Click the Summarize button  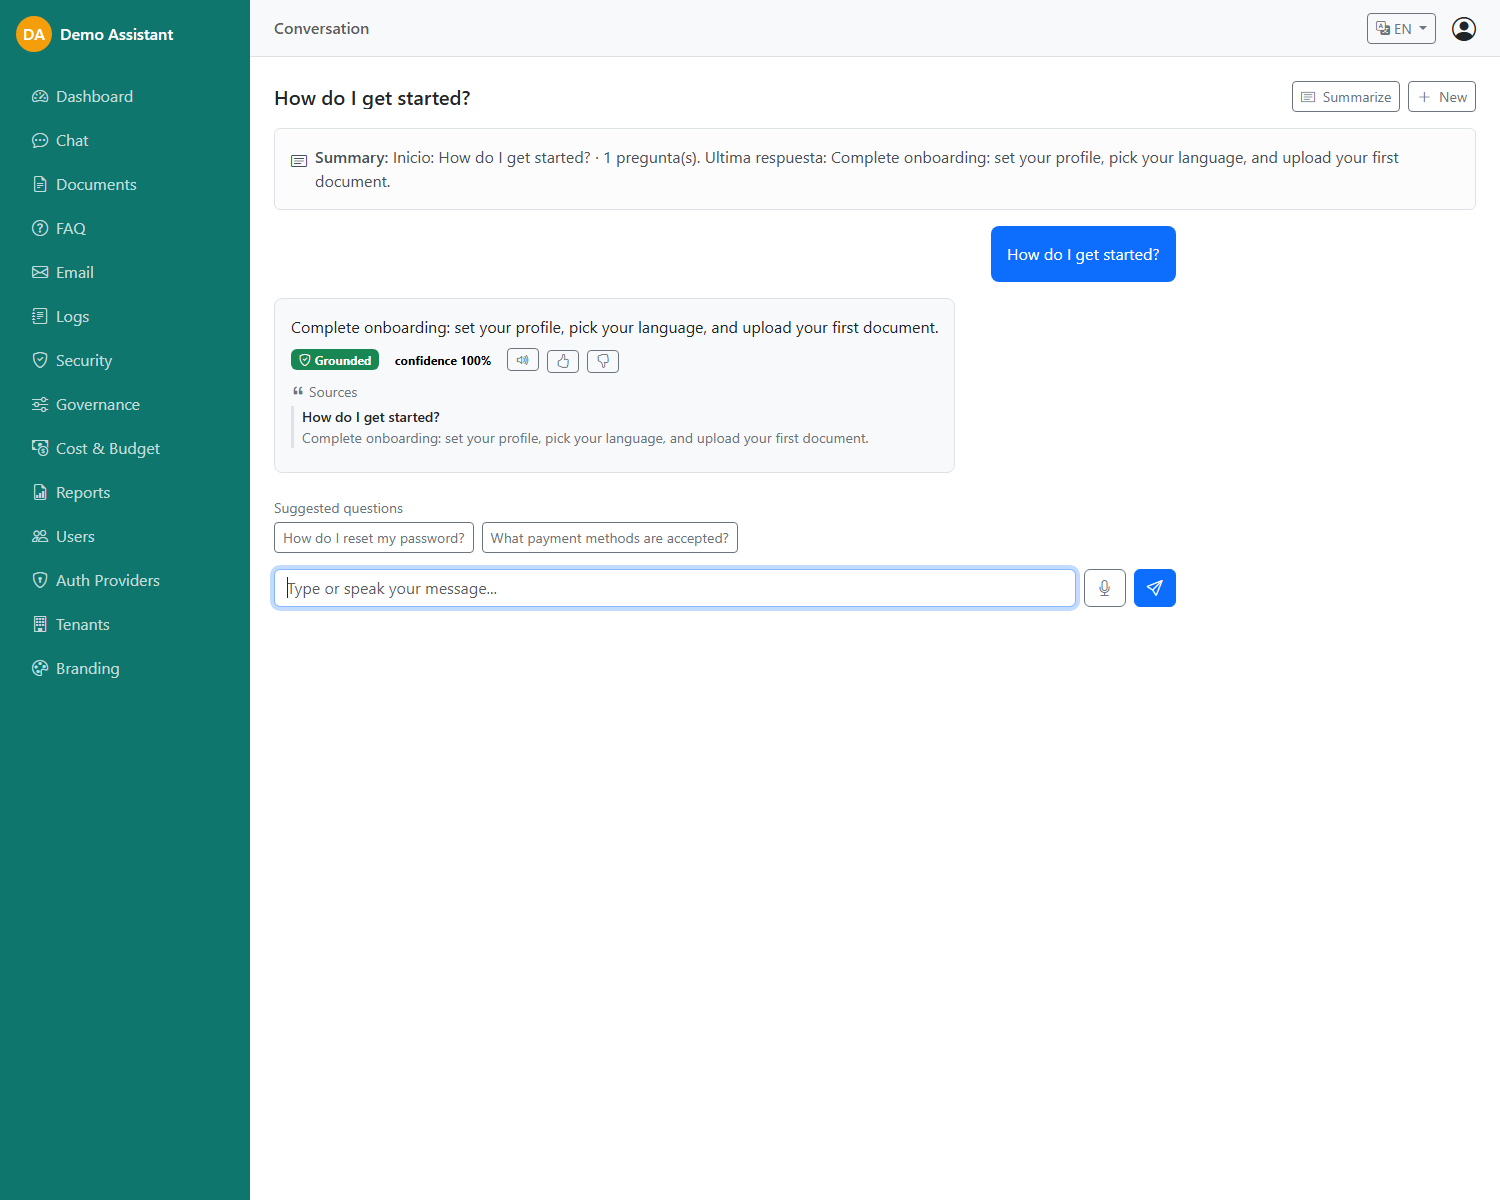click(x=1345, y=97)
